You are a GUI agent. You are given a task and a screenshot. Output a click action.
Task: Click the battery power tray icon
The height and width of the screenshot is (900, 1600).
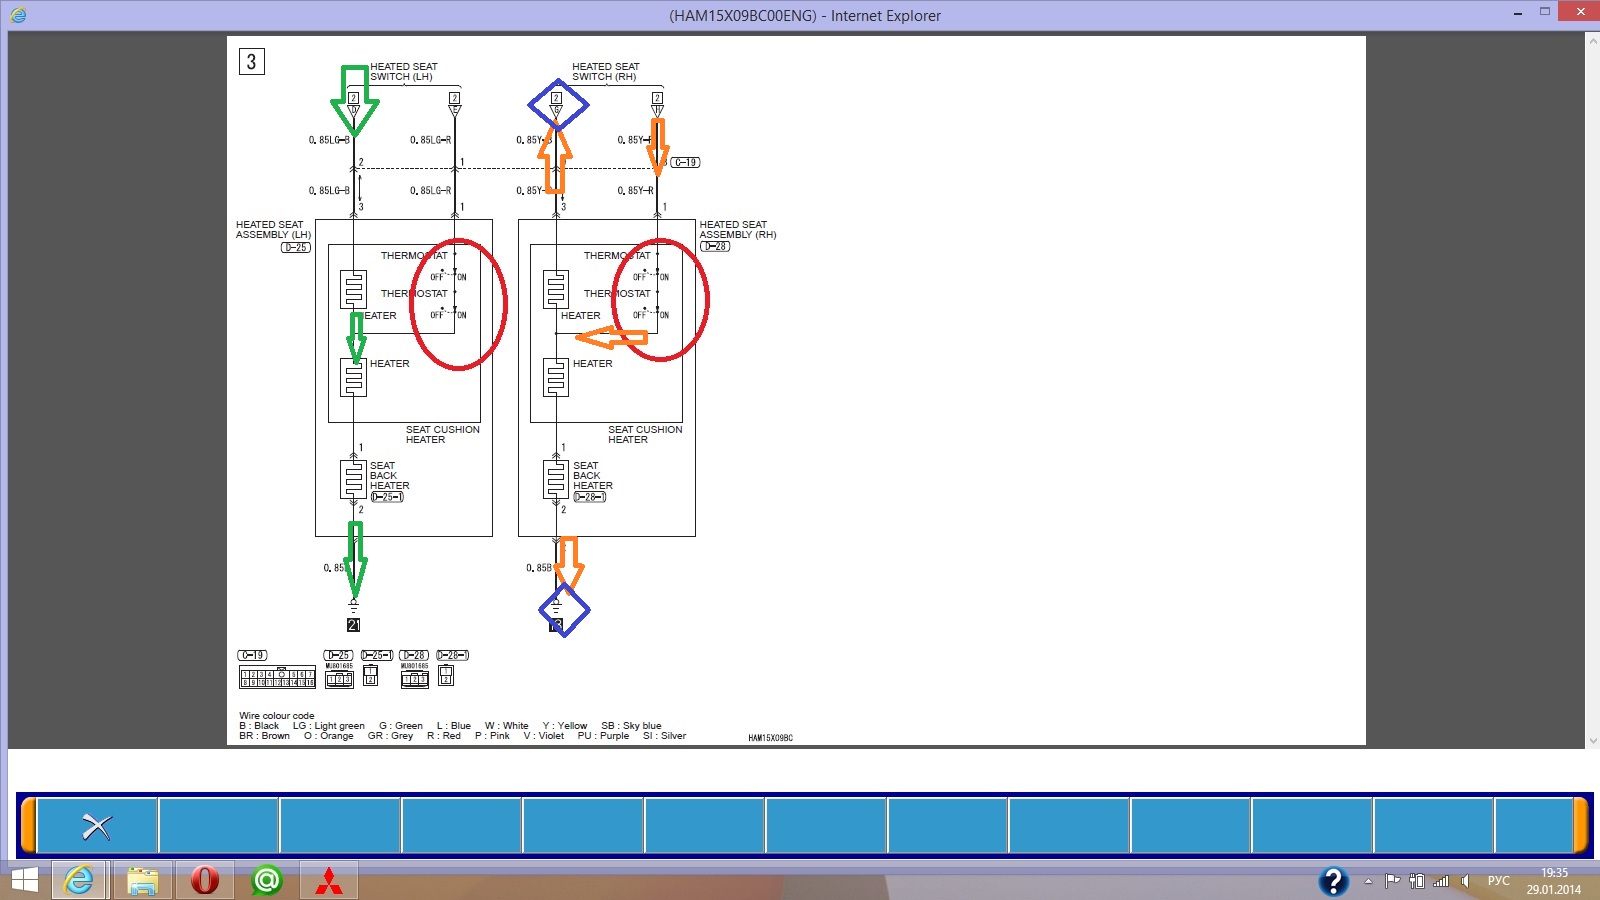coord(1416,881)
